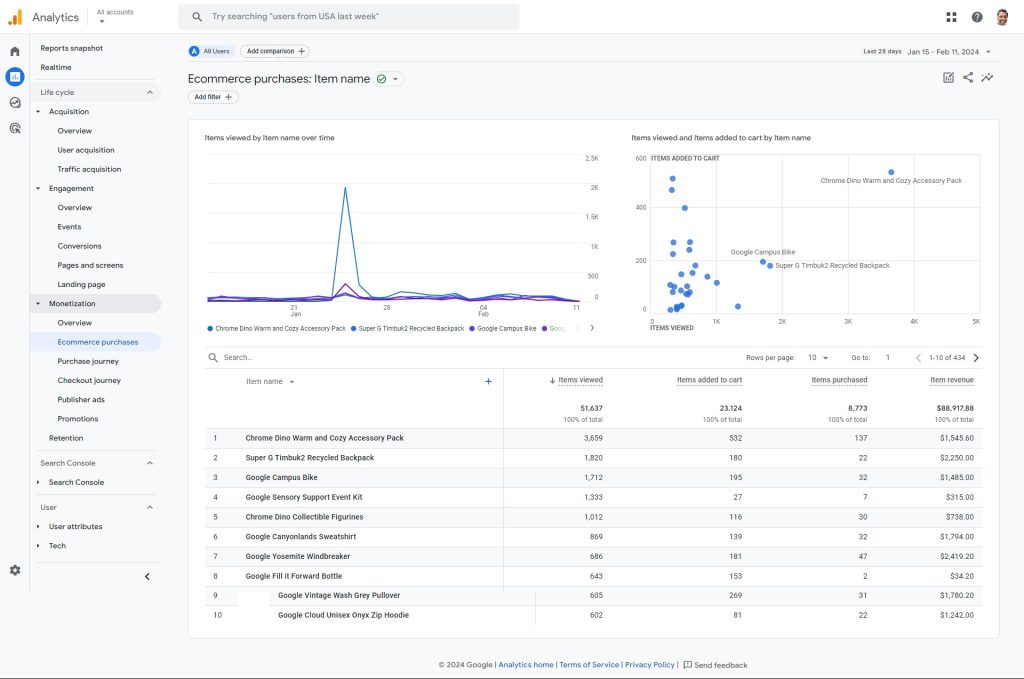Collapse the Engagement group
This screenshot has width=1024, height=679.
pyautogui.click(x=38, y=189)
